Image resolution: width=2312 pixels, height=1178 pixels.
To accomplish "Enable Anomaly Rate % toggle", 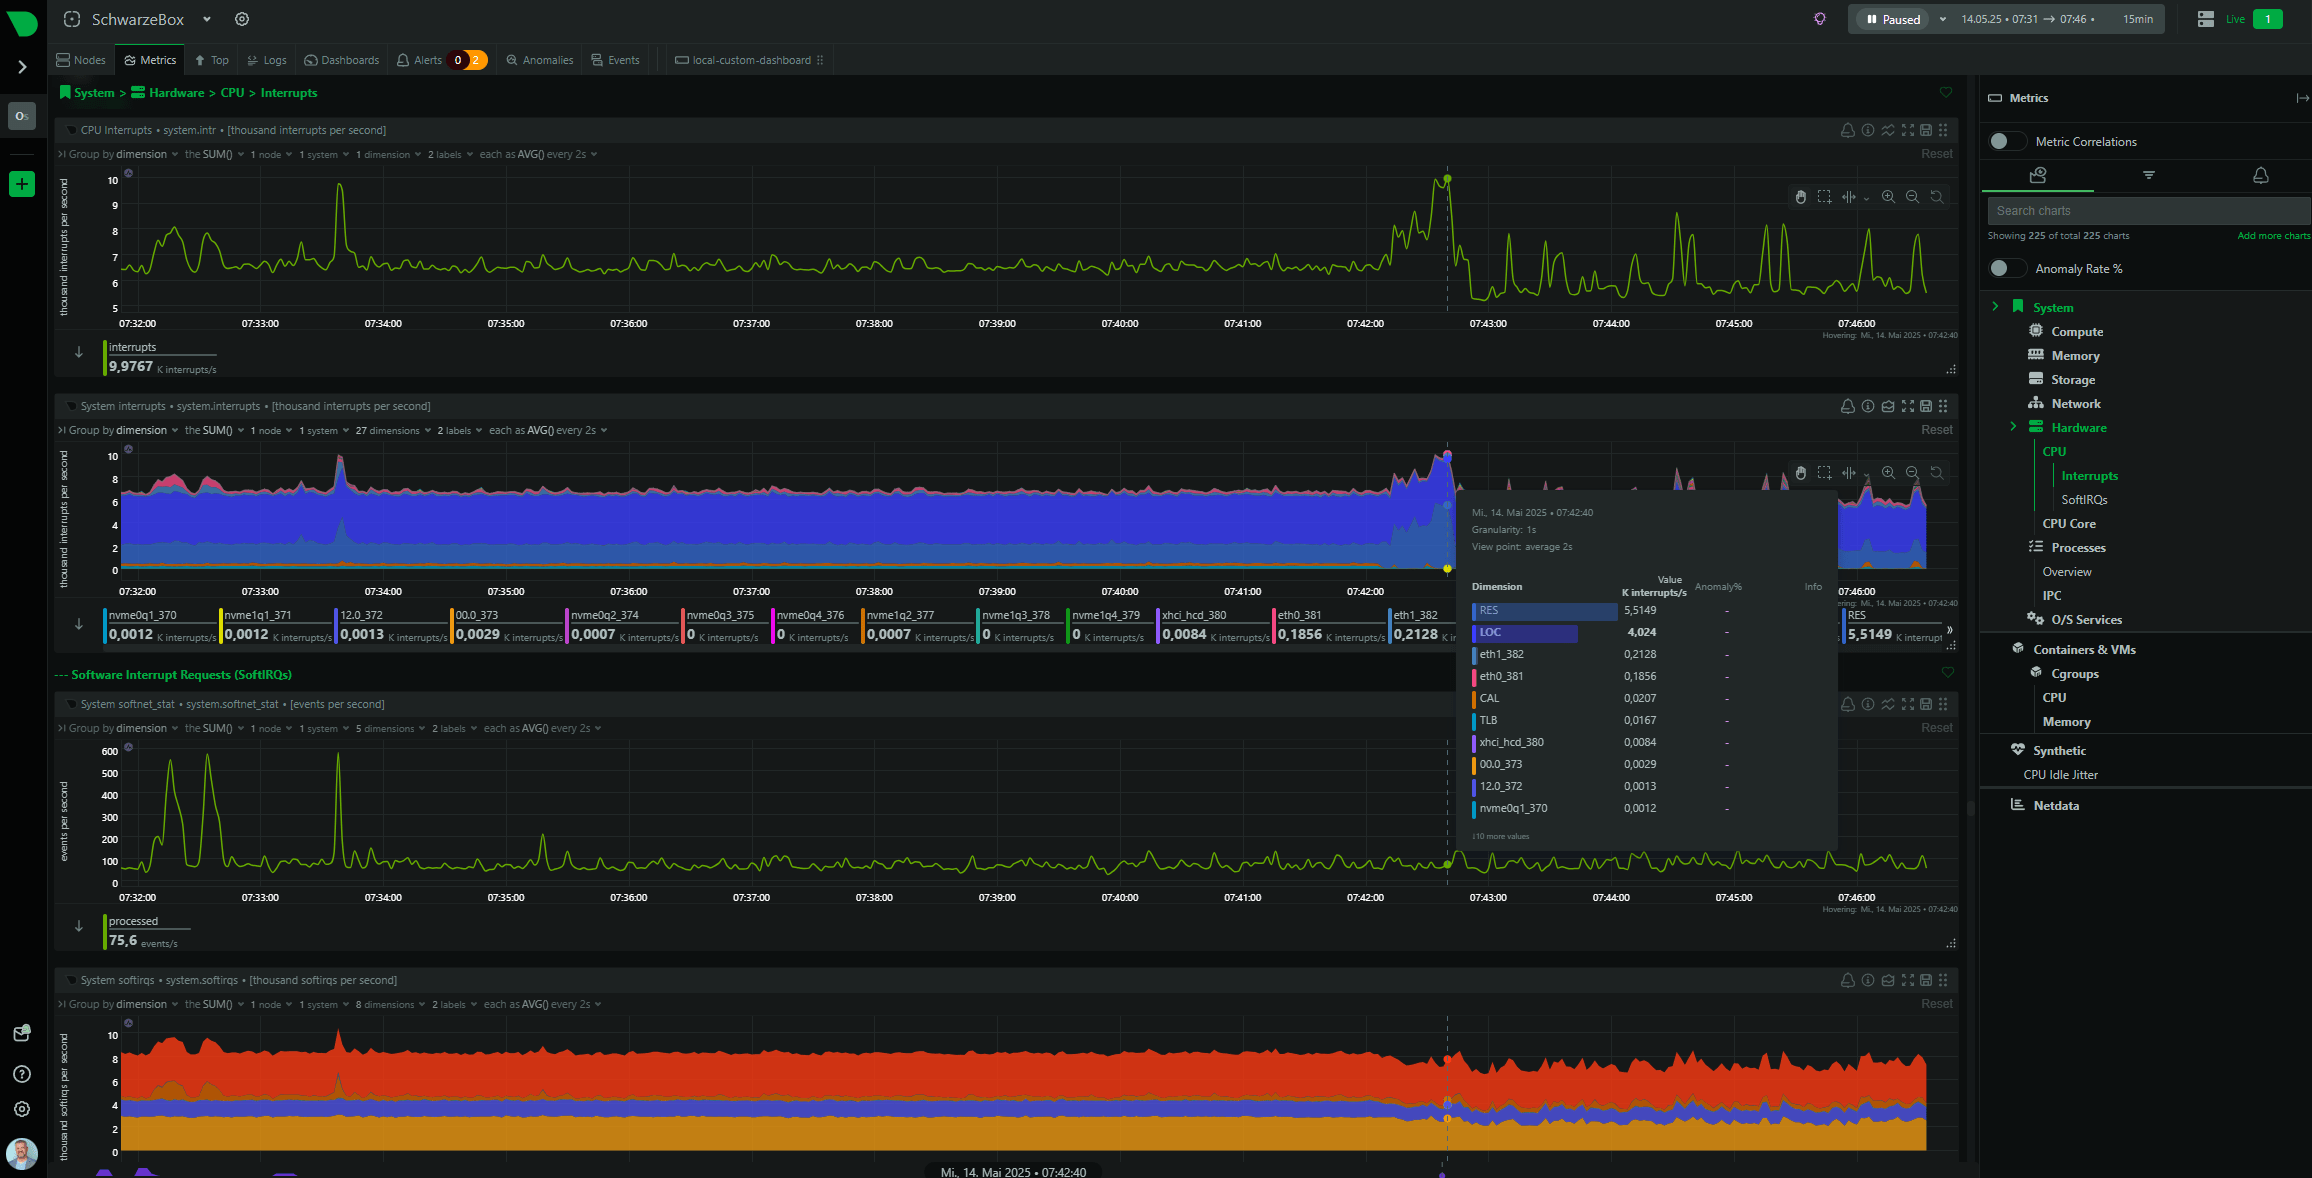I will click(2005, 268).
